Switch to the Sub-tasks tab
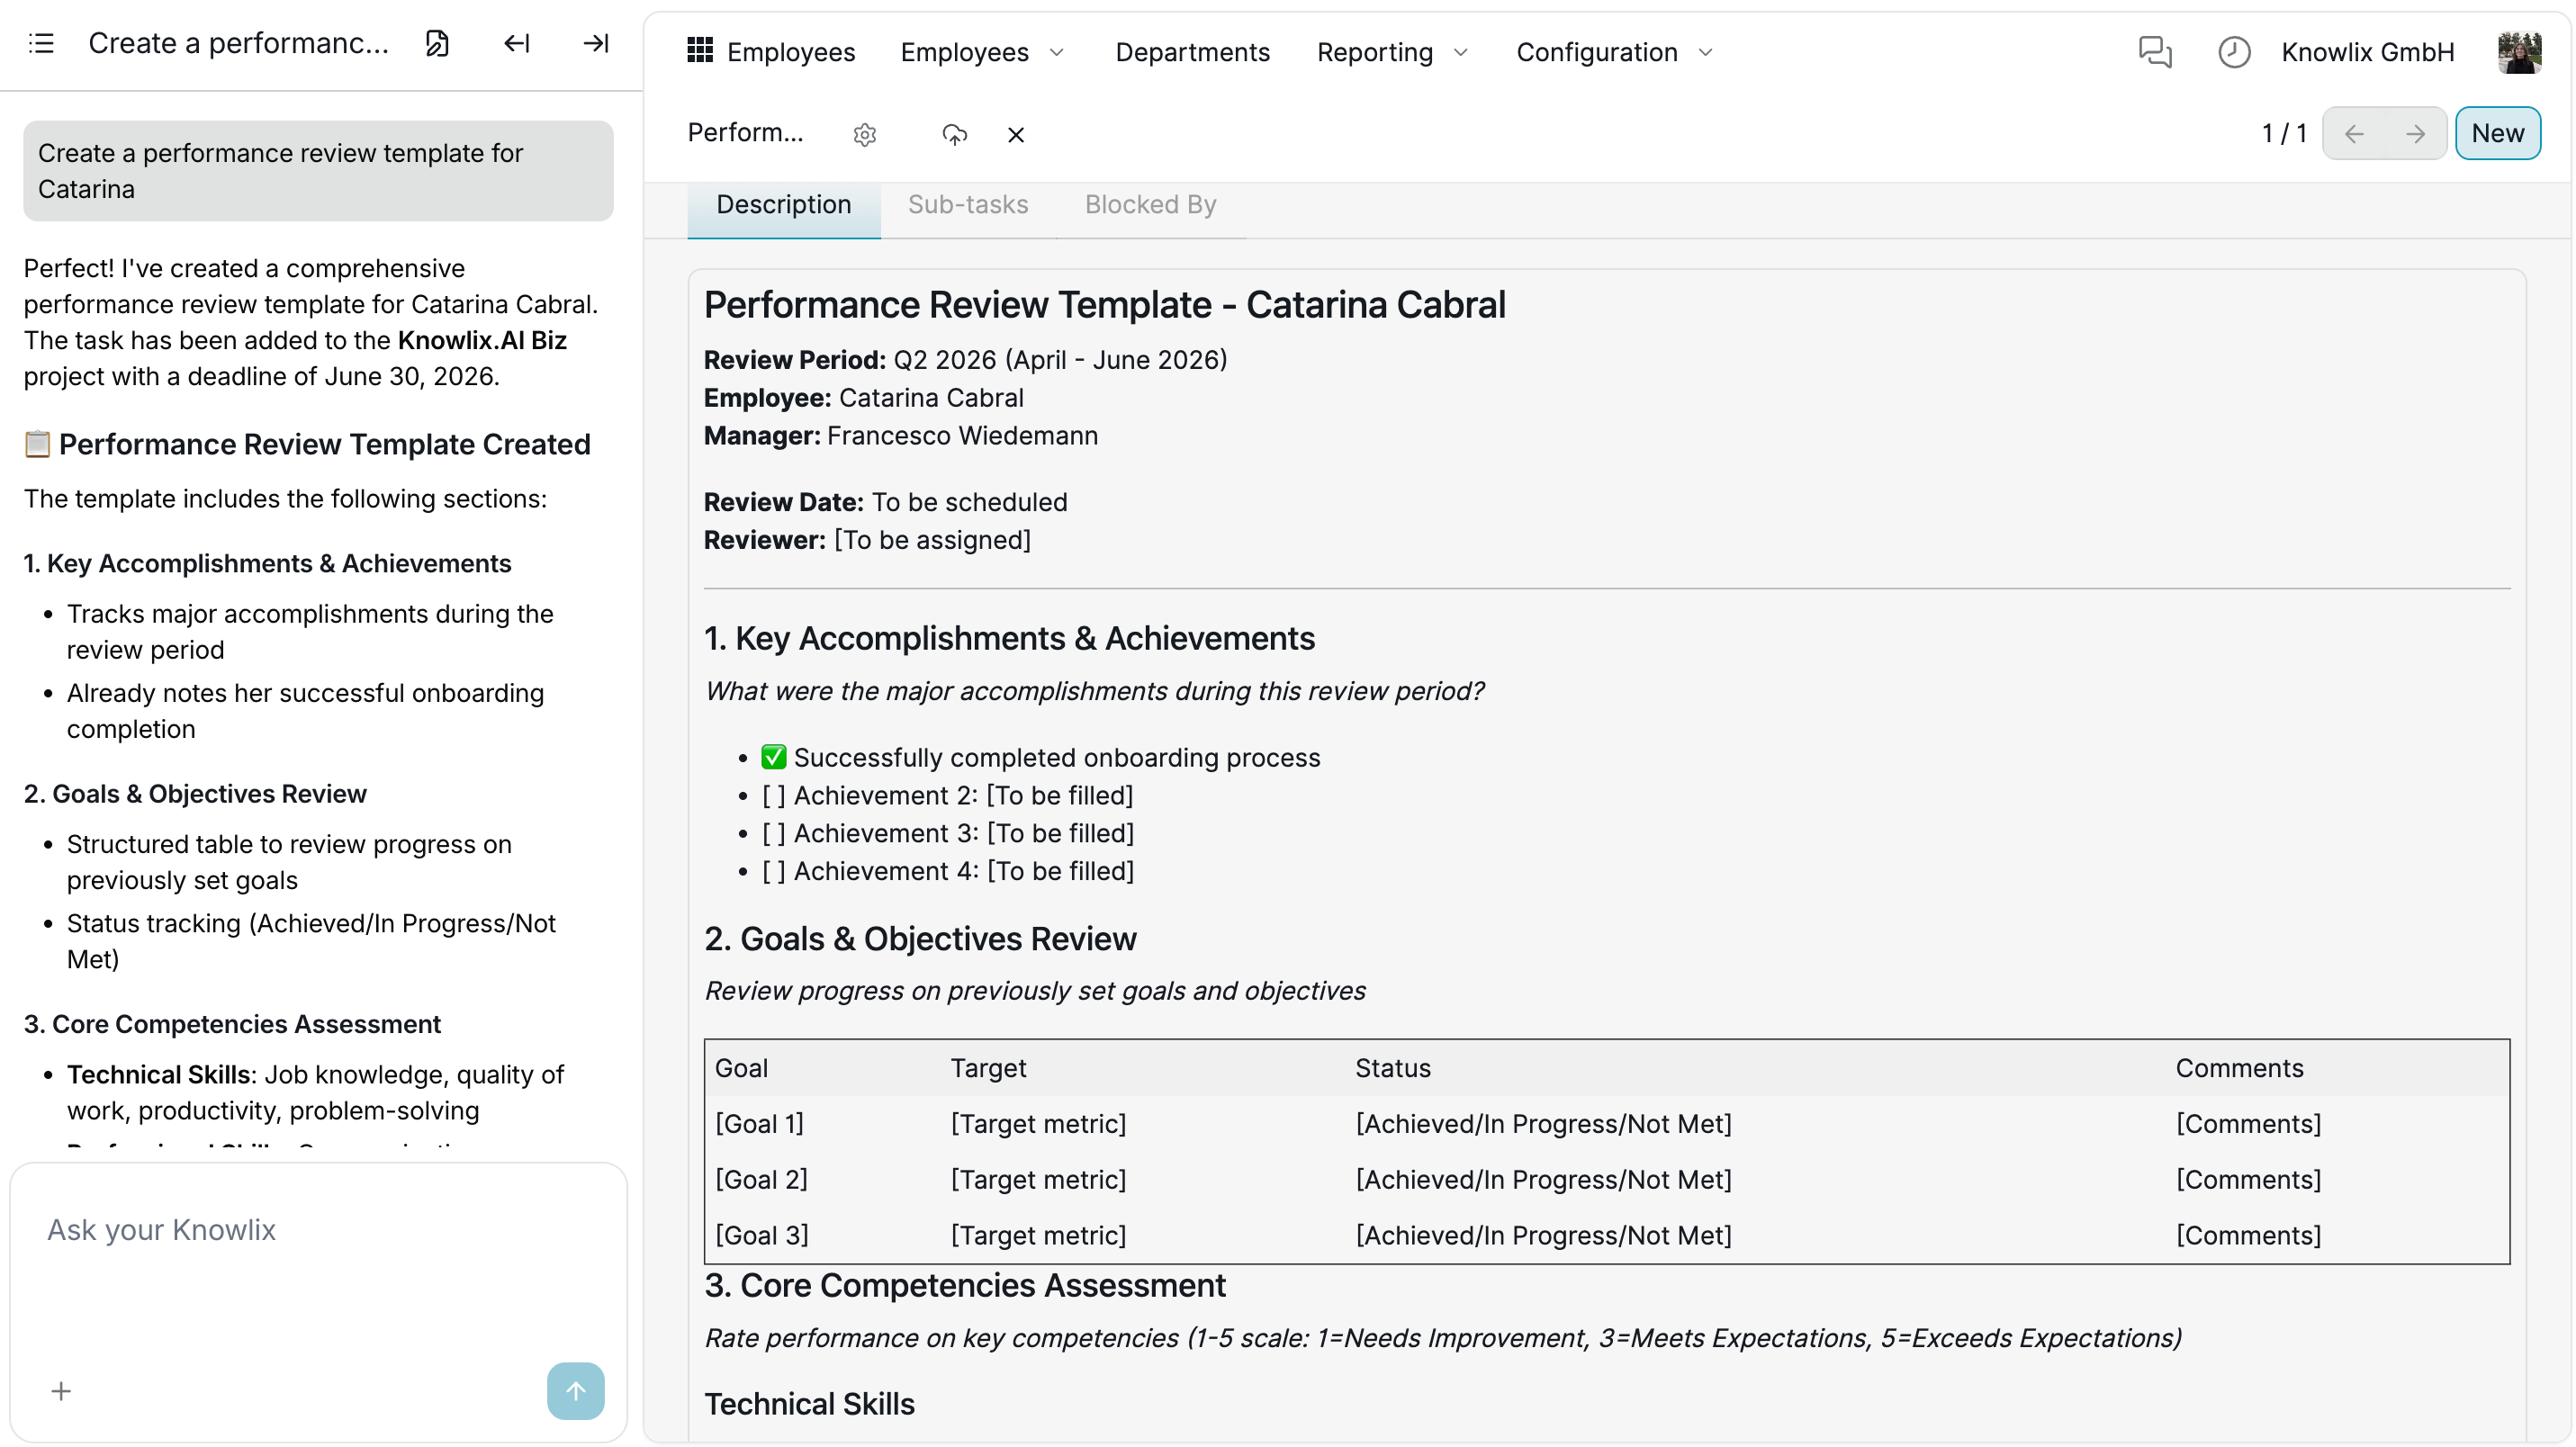The height and width of the screenshot is (1447, 2576). pos(967,204)
